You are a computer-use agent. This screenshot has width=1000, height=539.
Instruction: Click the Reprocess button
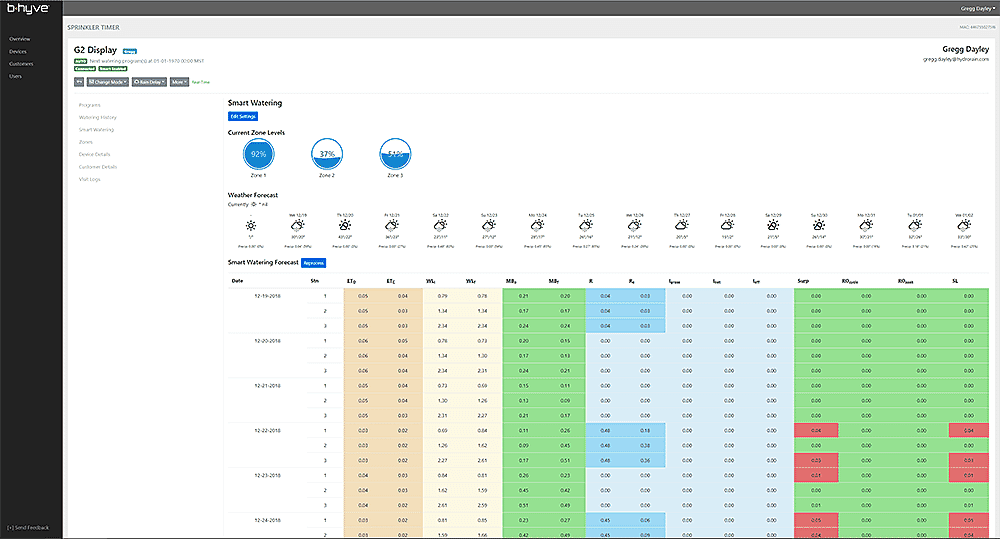[315, 263]
